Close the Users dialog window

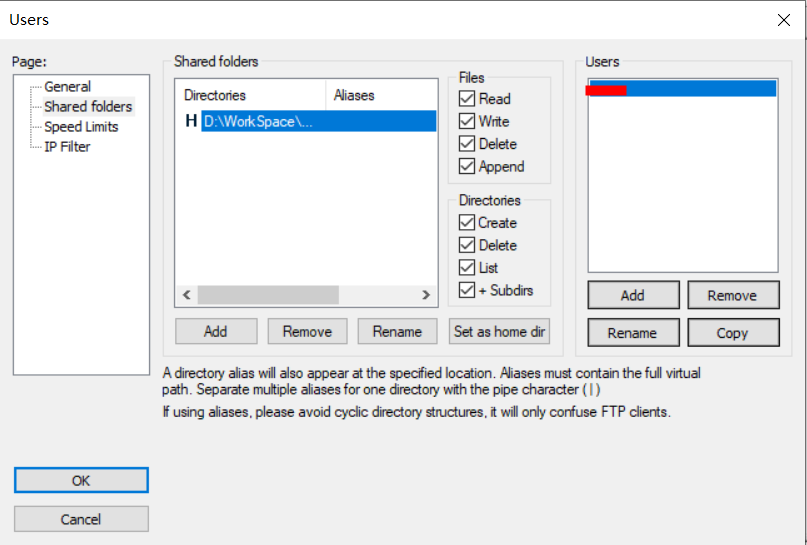[x=783, y=20]
